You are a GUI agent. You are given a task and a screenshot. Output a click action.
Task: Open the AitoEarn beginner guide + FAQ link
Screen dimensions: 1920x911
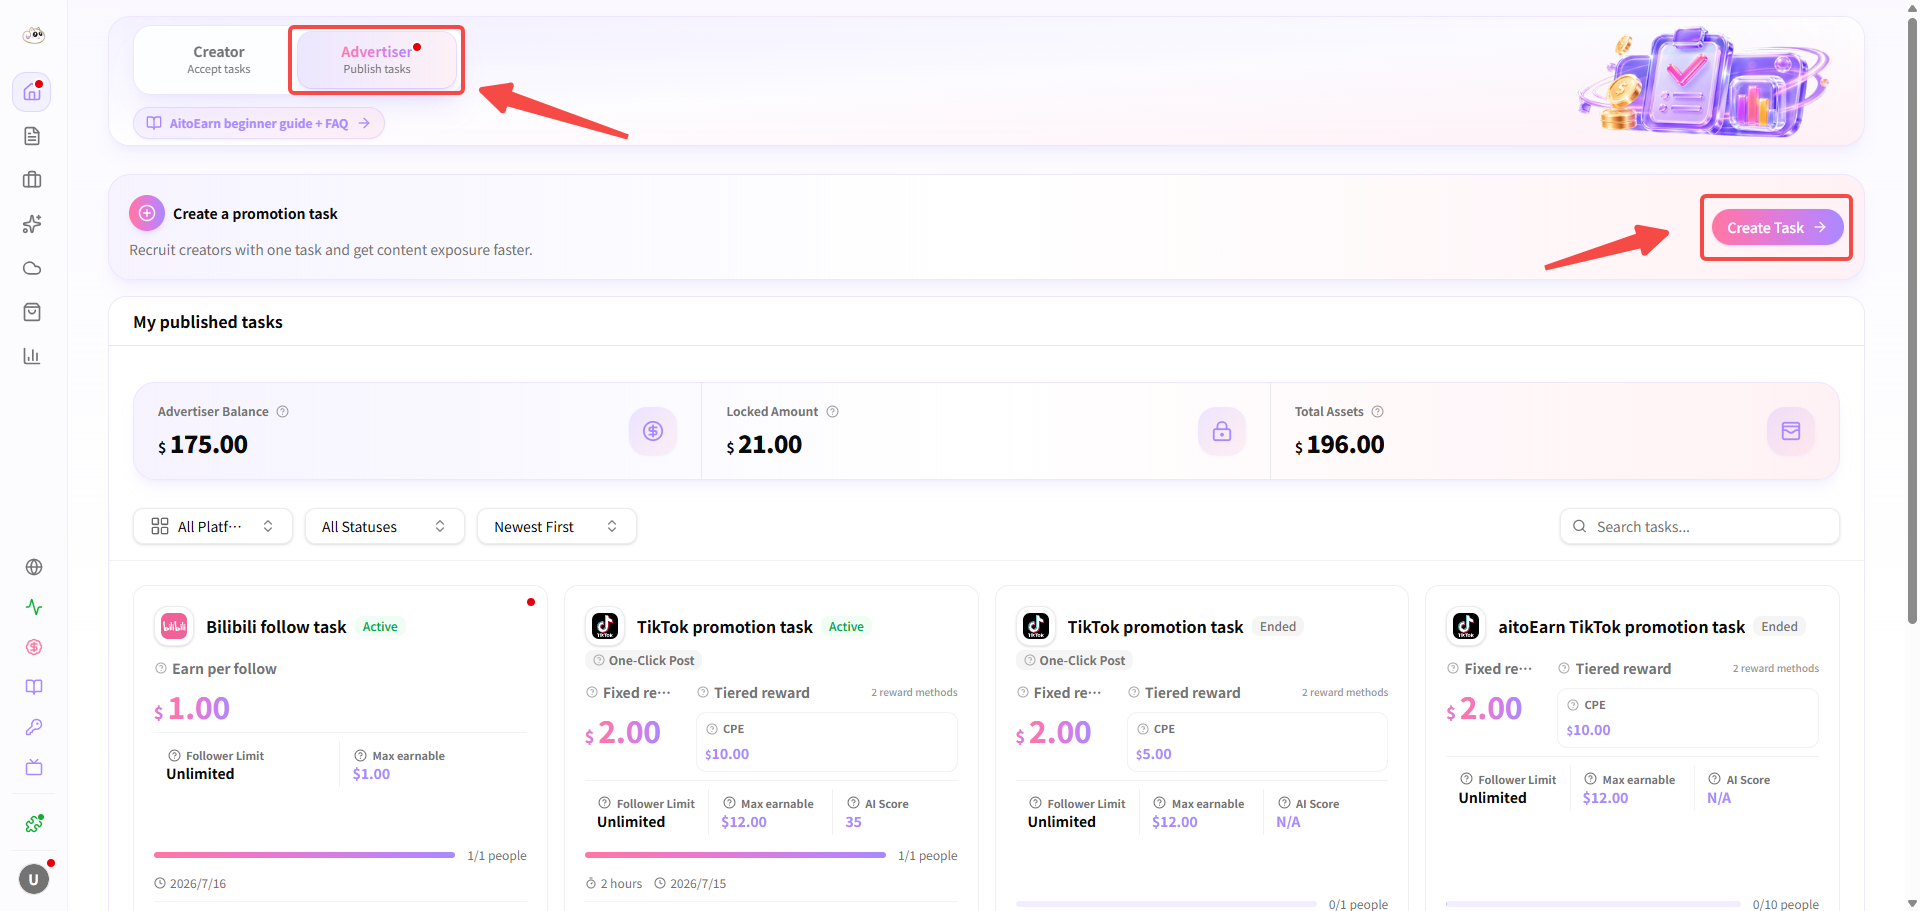(x=259, y=123)
